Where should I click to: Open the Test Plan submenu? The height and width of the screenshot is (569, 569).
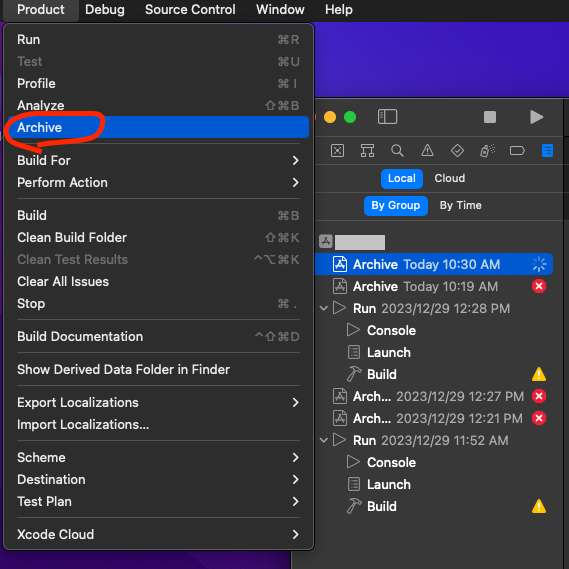coord(158,502)
